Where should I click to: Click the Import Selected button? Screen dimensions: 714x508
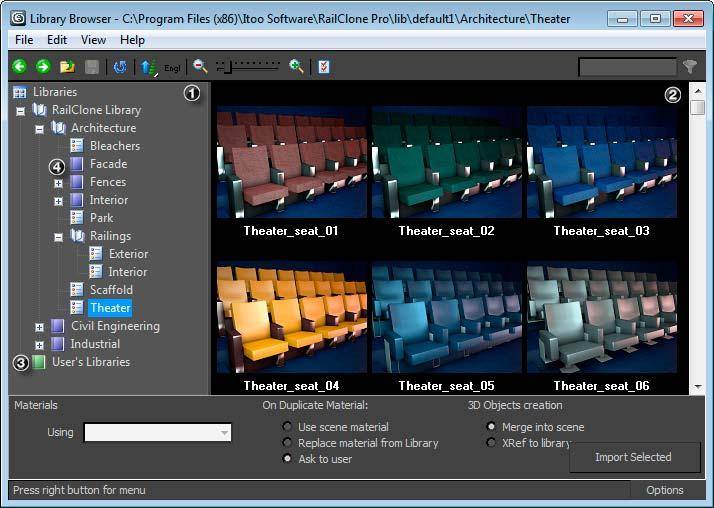[x=633, y=457]
